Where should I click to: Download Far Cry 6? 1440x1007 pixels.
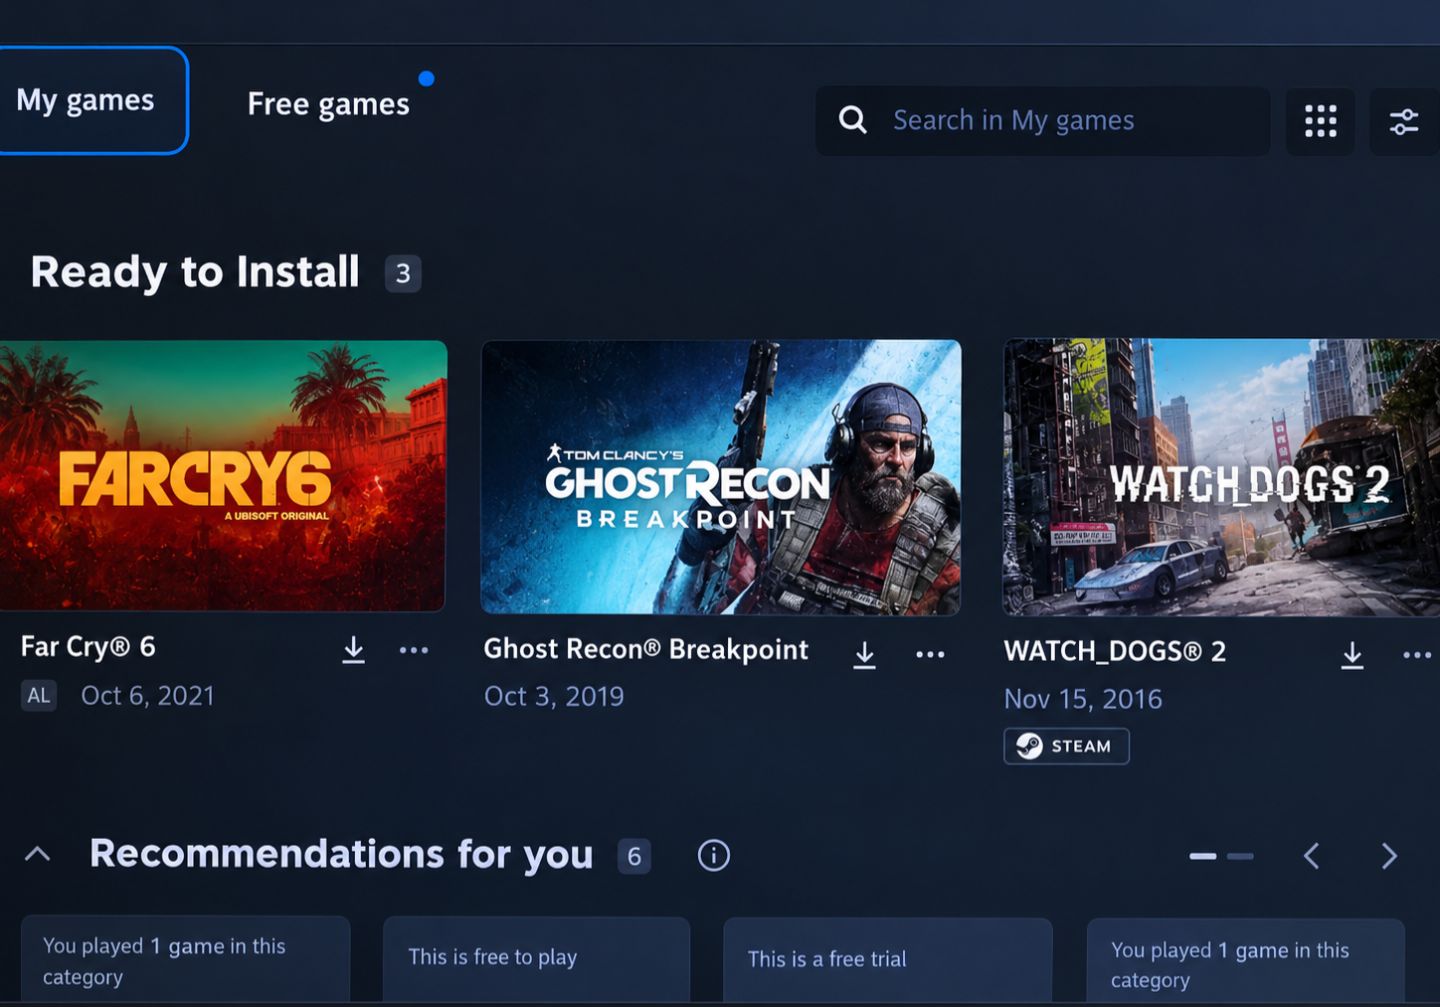click(x=353, y=650)
